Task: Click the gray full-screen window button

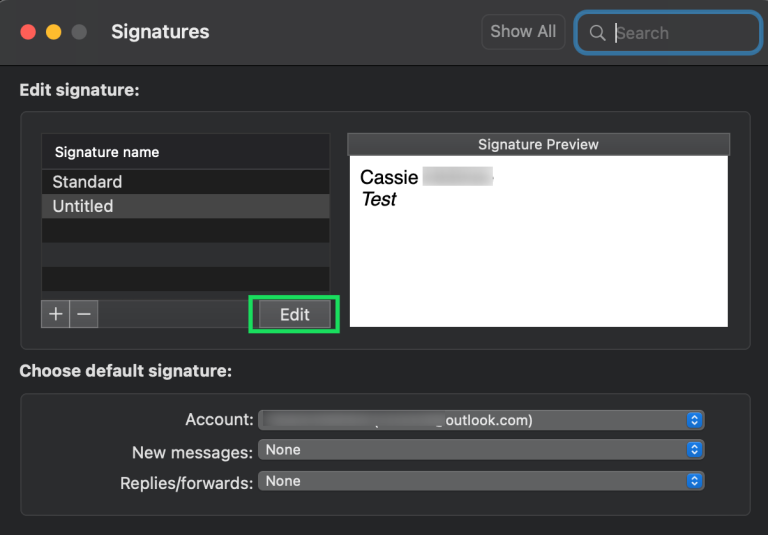Action: click(x=79, y=32)
